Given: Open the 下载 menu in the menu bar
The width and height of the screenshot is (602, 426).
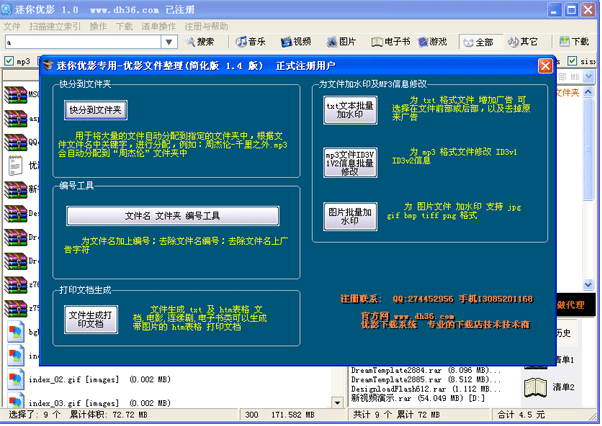Looking at the screenshot, I should point(124,26).
